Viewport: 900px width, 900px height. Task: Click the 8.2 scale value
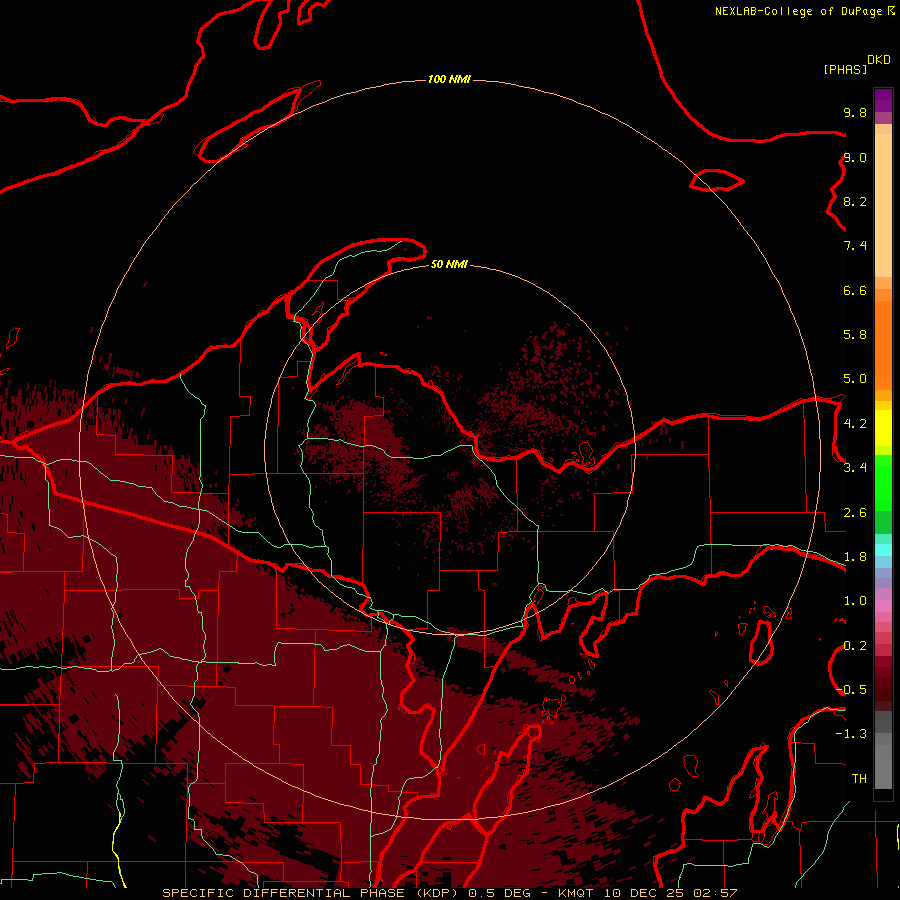855,201
